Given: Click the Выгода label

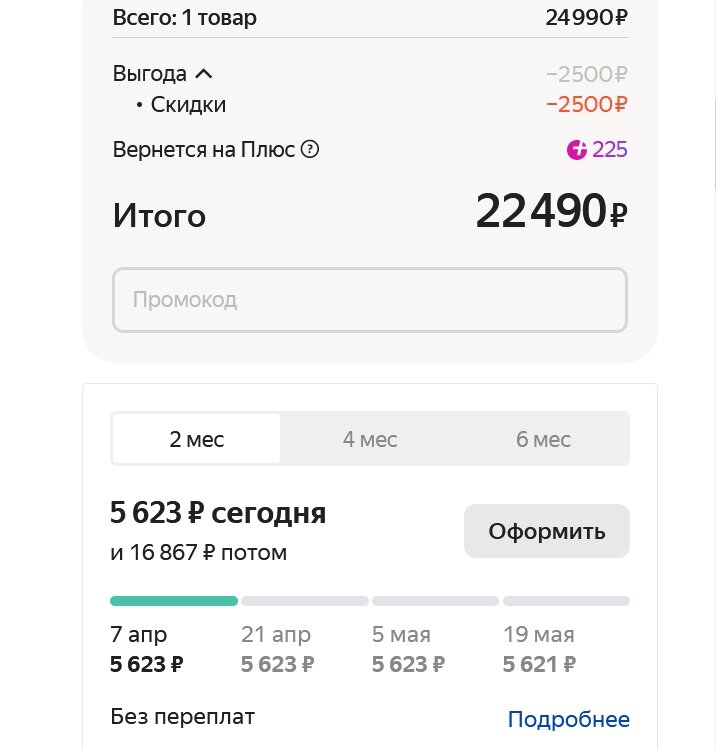Looking at the screenshot, I should point(149,74).
